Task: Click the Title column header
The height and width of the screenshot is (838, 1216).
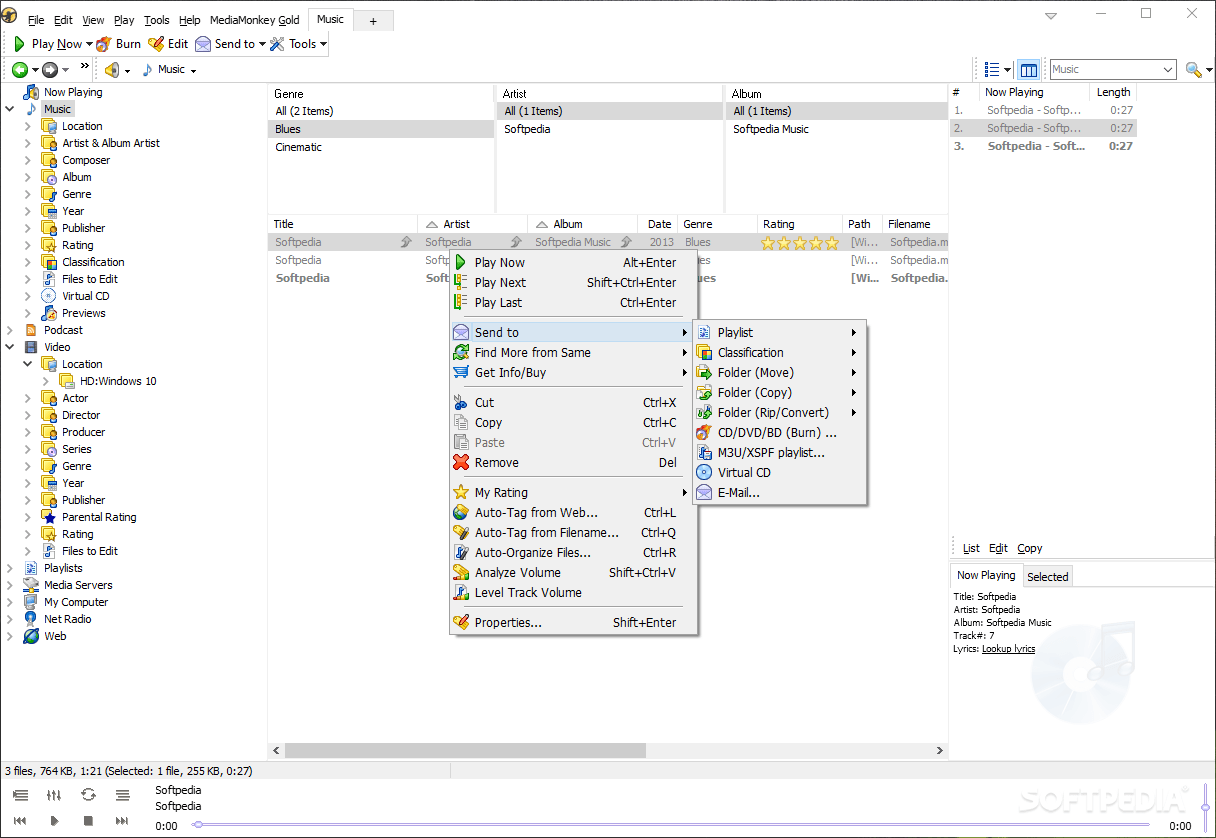Action: tap(343, 224)
